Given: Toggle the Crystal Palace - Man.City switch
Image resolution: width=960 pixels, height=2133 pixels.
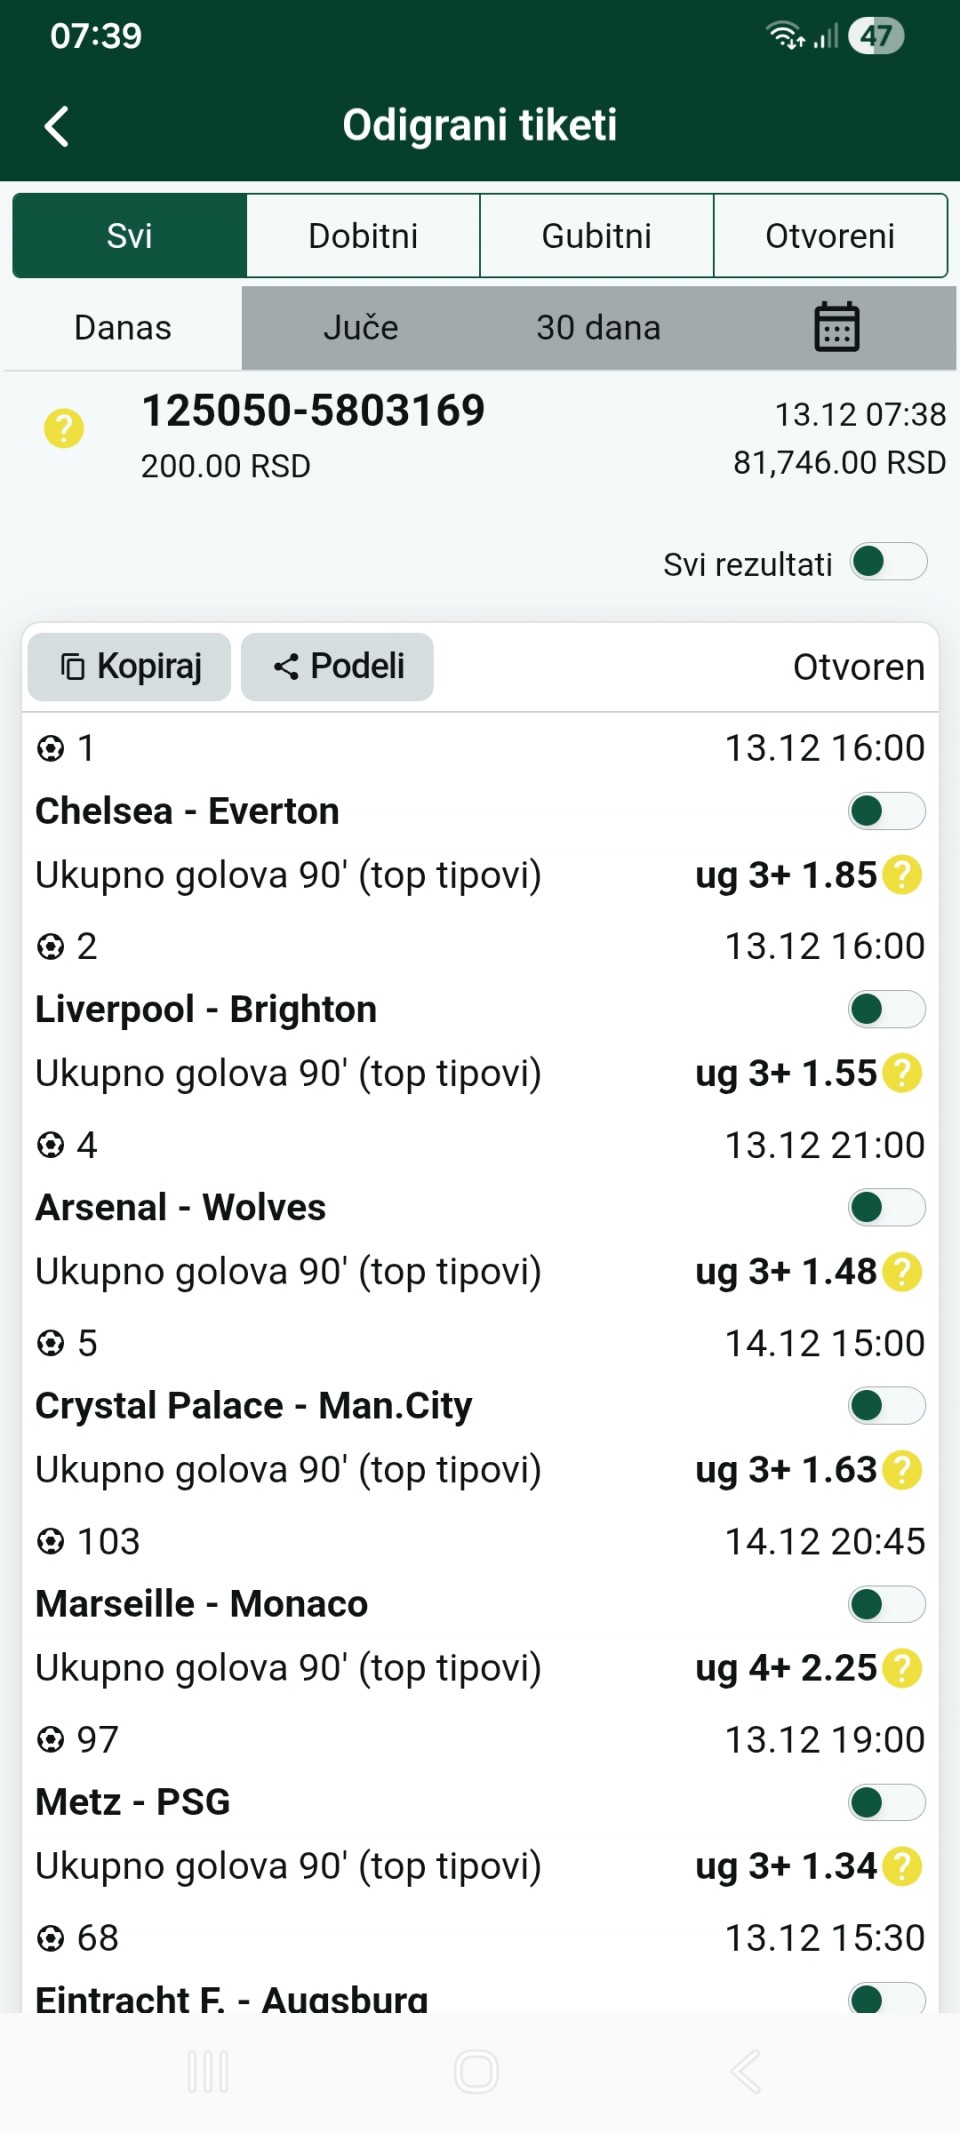Looking at the screenshot, I should (x=886, y=1406).
